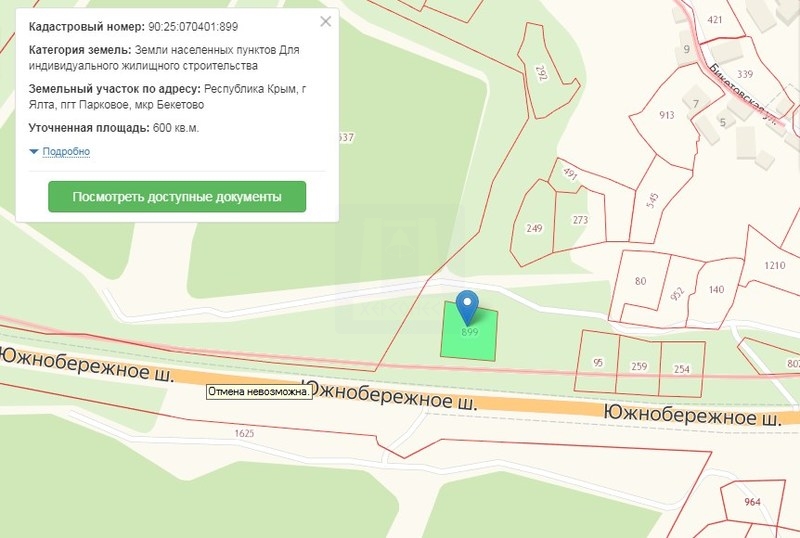Screen dimensions: 800x538
Task: Click the blue map pin marker
Action: point(467,306)
